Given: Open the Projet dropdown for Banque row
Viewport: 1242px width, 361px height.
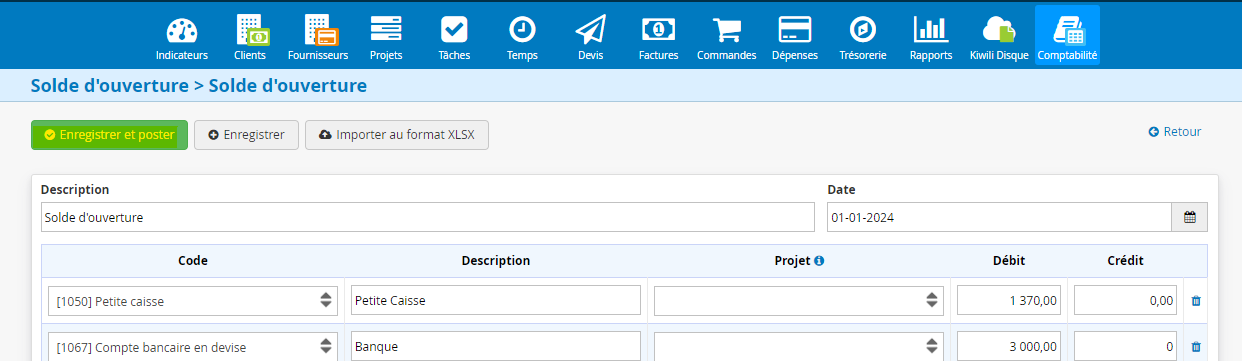Looking at the screenshot, I should click(x=798, y=347).
